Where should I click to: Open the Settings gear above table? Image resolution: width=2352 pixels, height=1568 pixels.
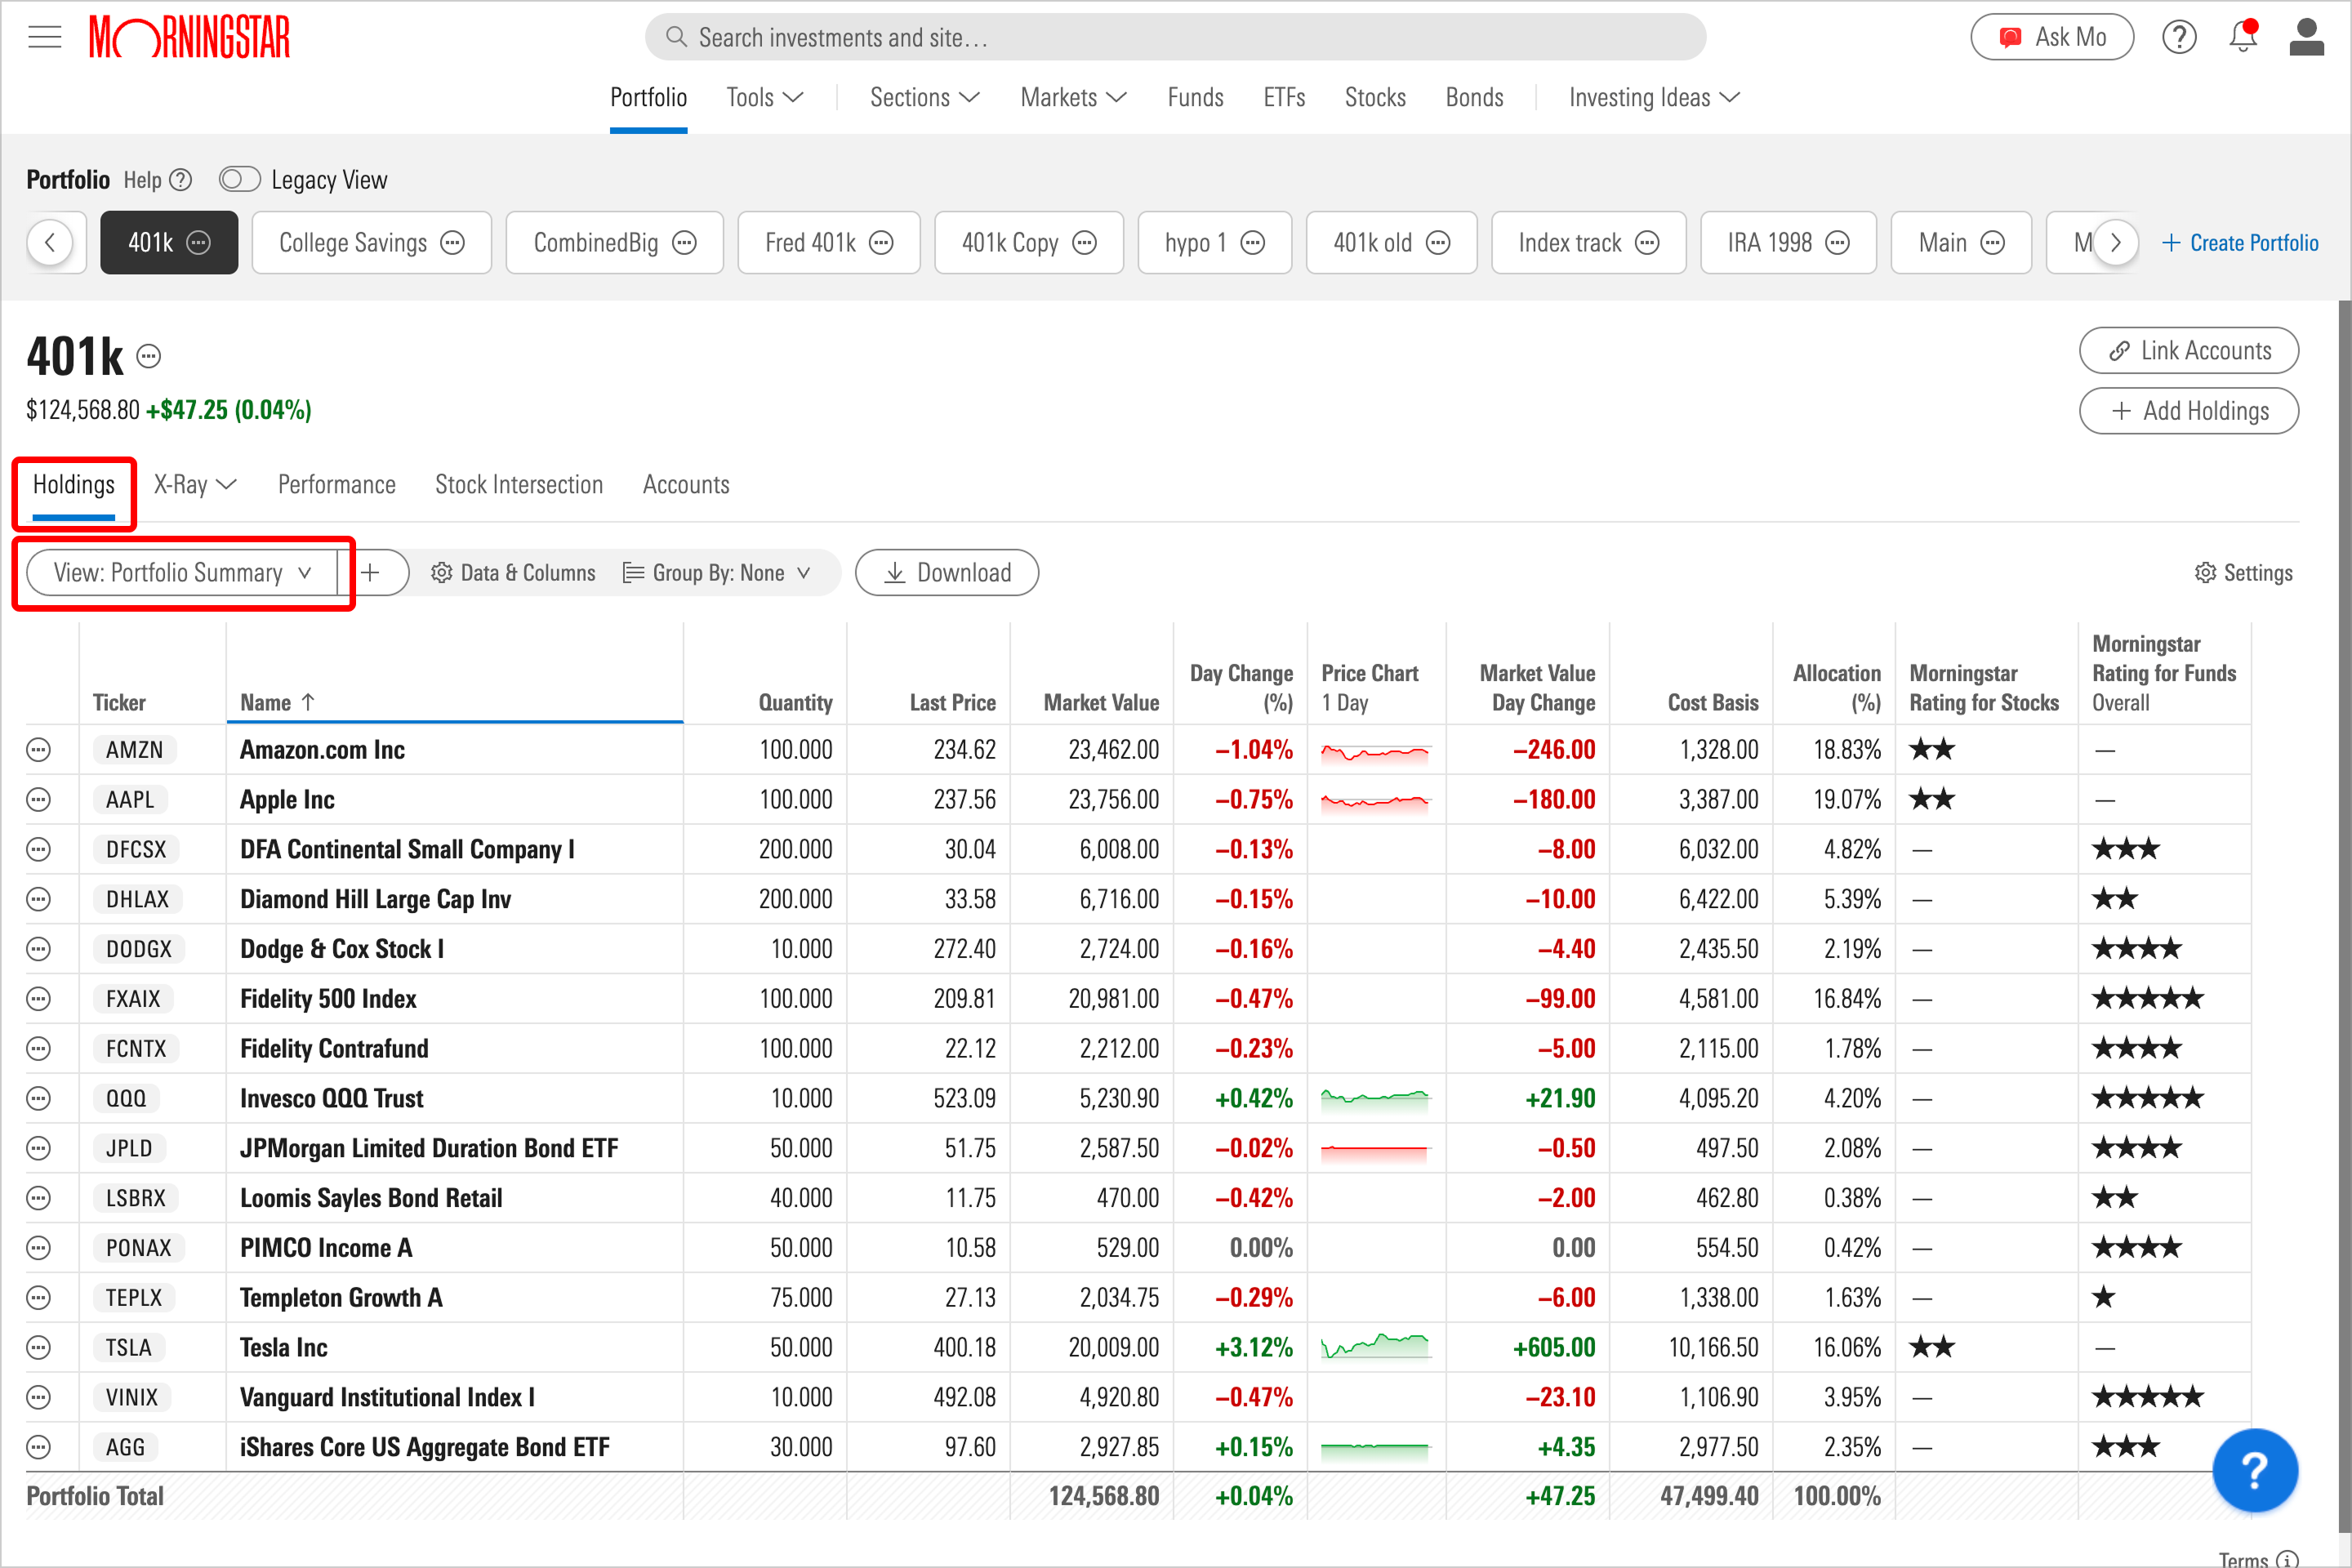[2243, 573]
